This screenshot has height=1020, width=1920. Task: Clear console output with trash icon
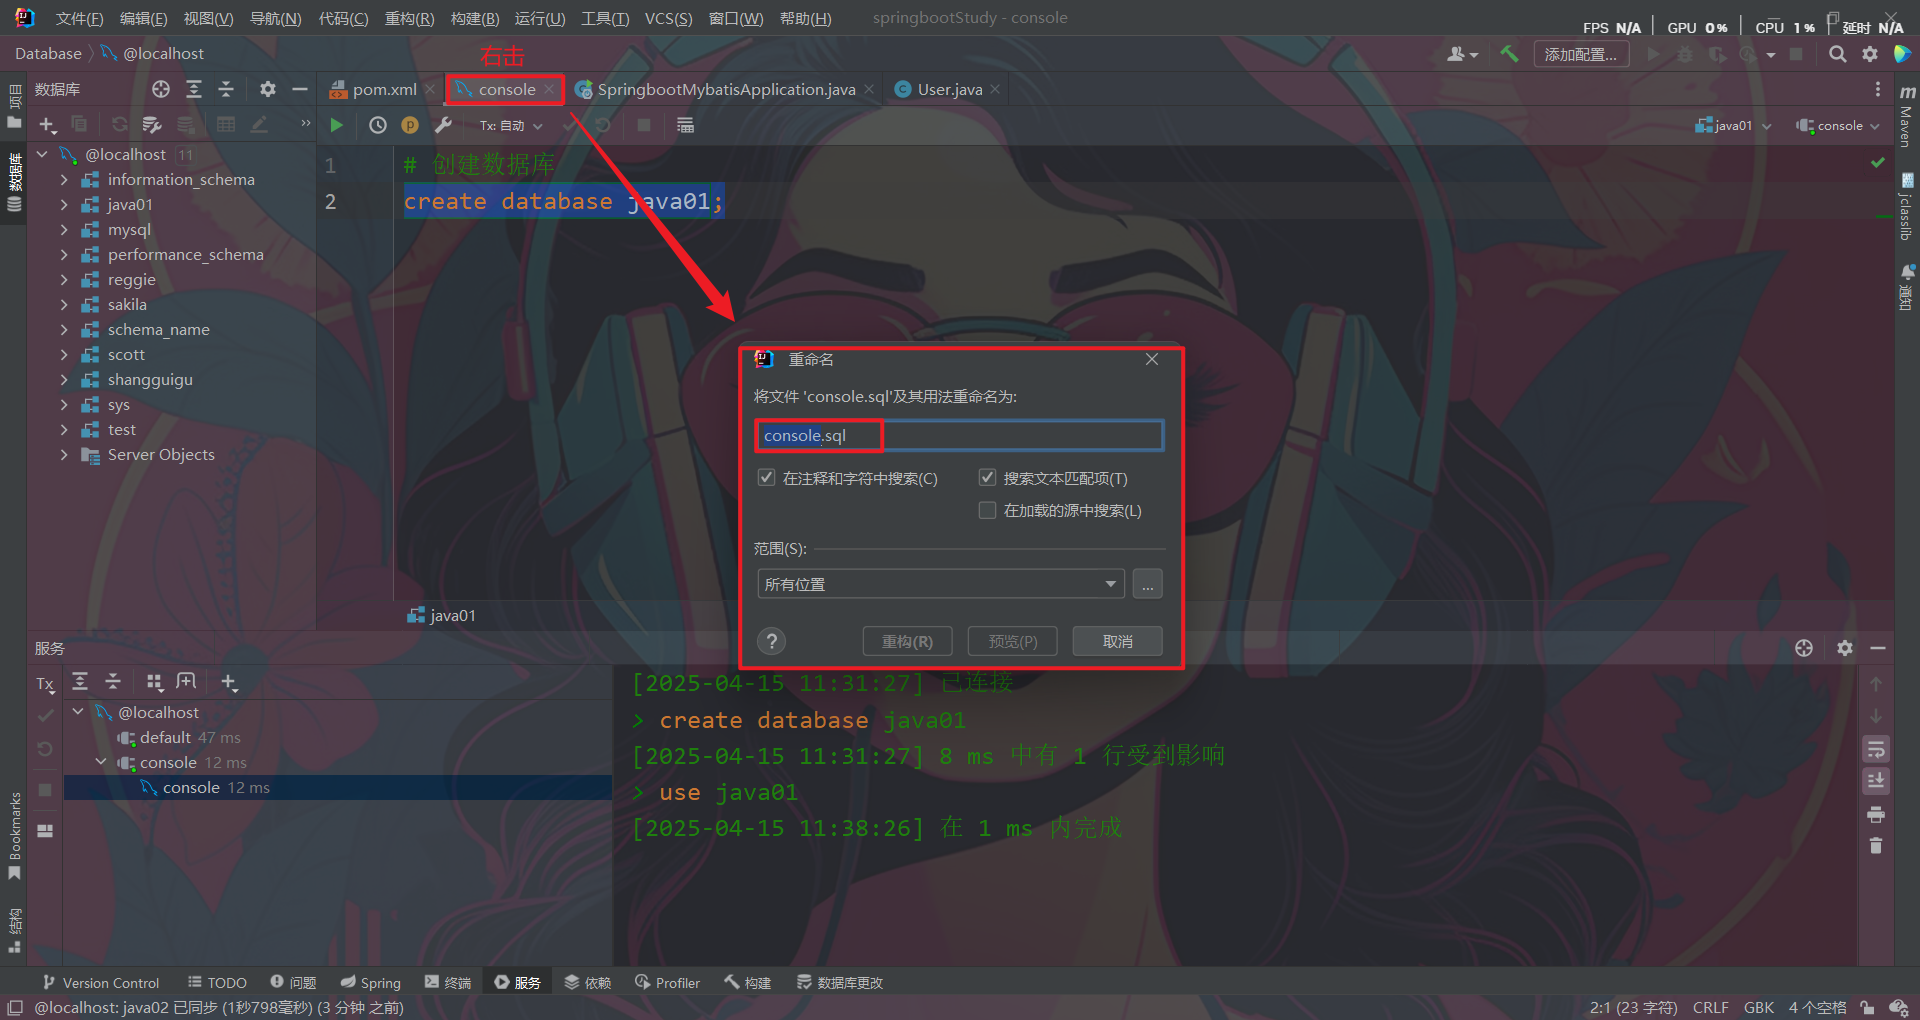pos(1876,846)
